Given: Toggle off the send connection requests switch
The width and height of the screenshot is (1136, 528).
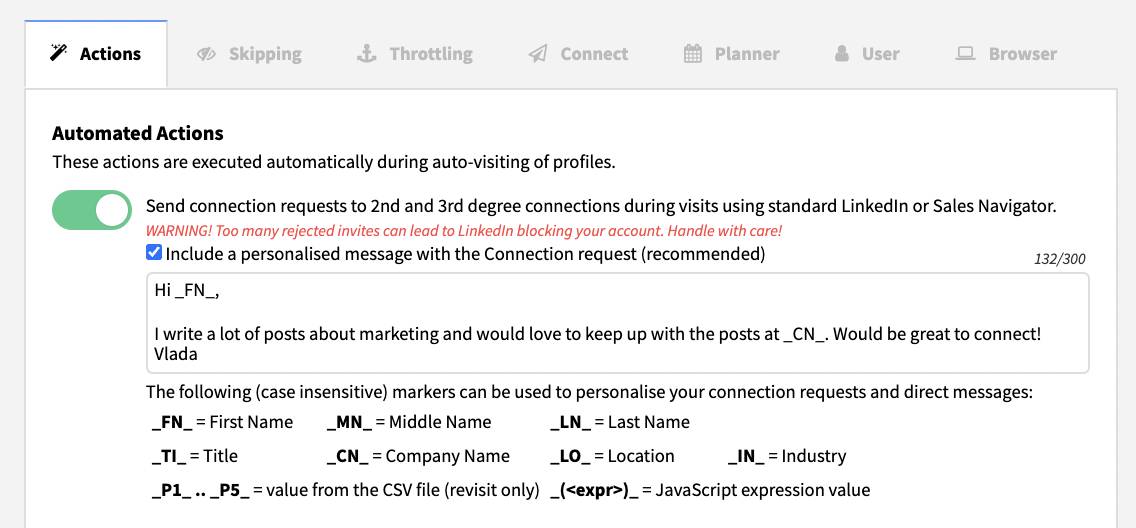Looking at the screenshot, I should (92, 210).
